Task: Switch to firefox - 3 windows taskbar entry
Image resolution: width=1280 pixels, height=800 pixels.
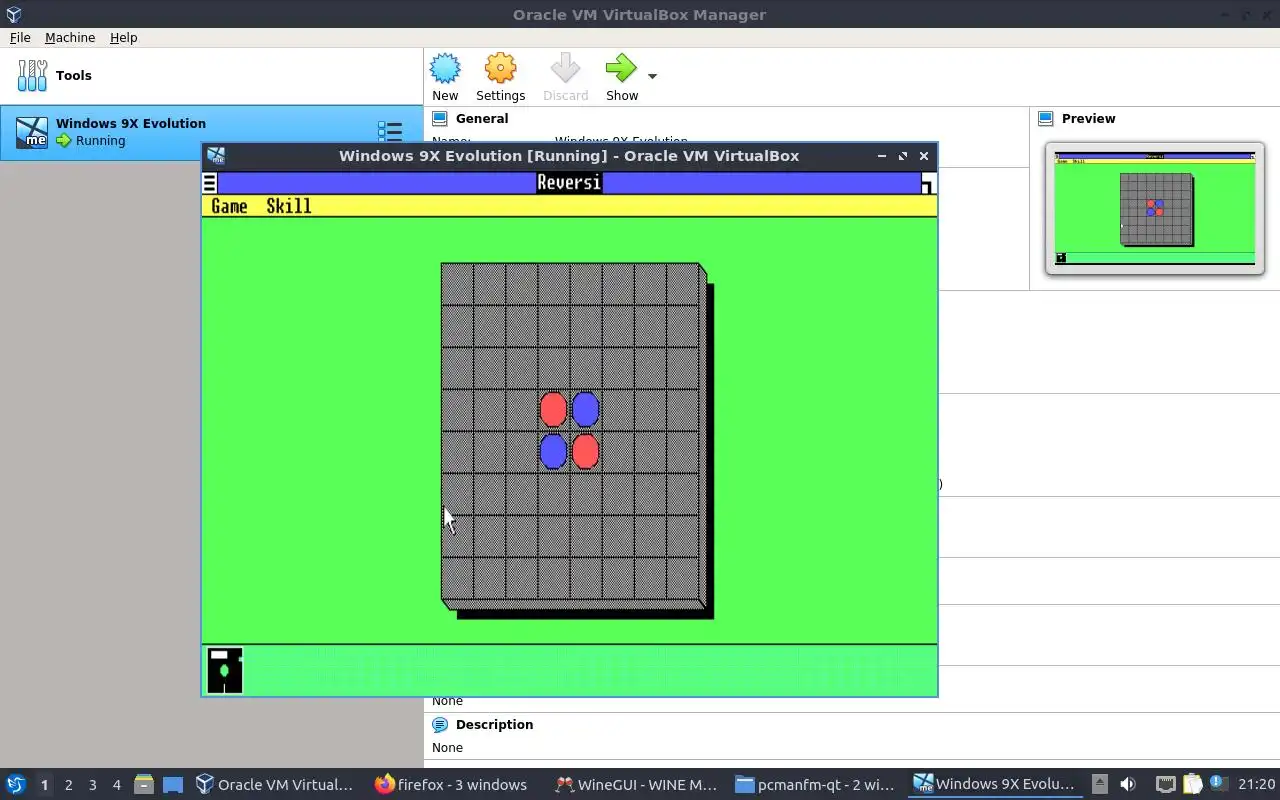Action: [453, 785]
